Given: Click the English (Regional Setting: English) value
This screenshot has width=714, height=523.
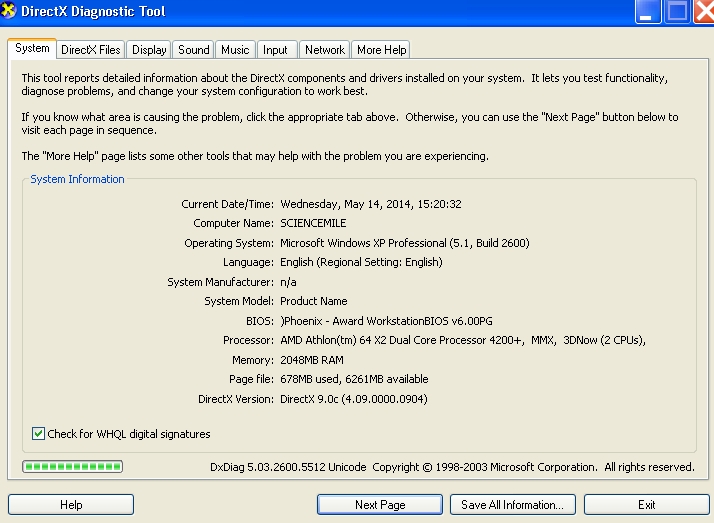Looking at the screenshot, I should (x=361, y=262).
